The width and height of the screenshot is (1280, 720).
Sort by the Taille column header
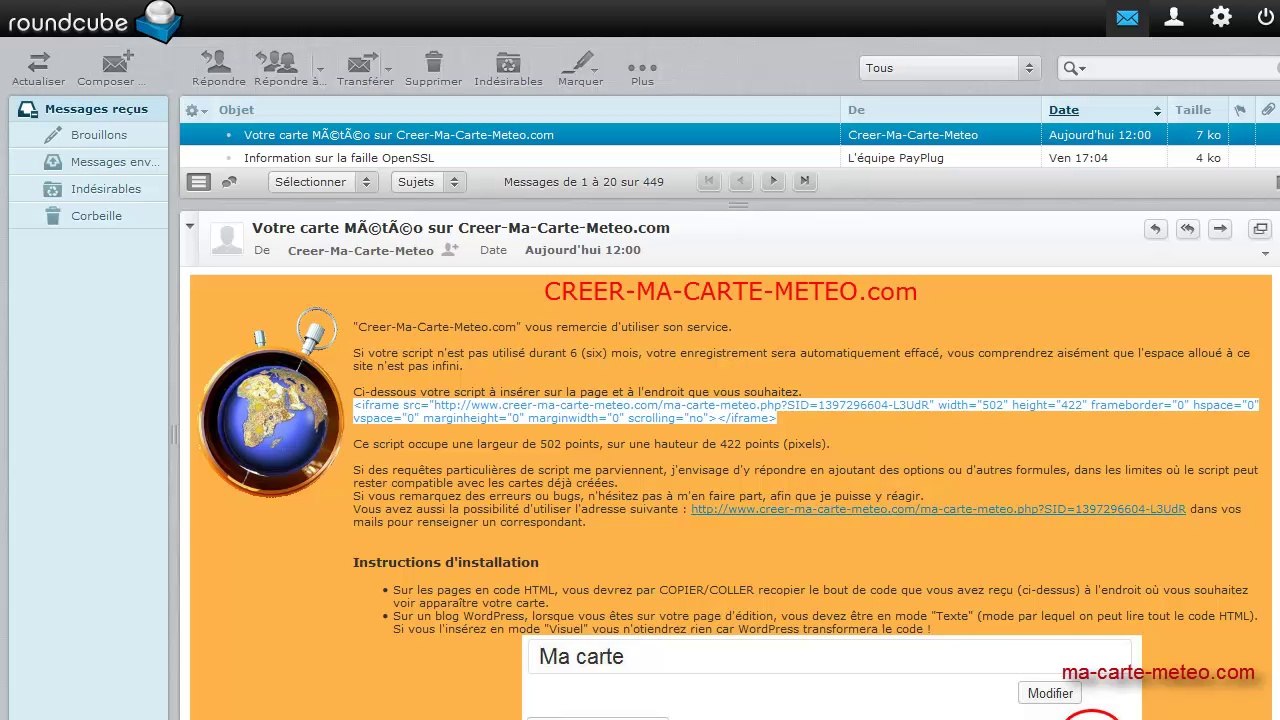point(1192,110)
